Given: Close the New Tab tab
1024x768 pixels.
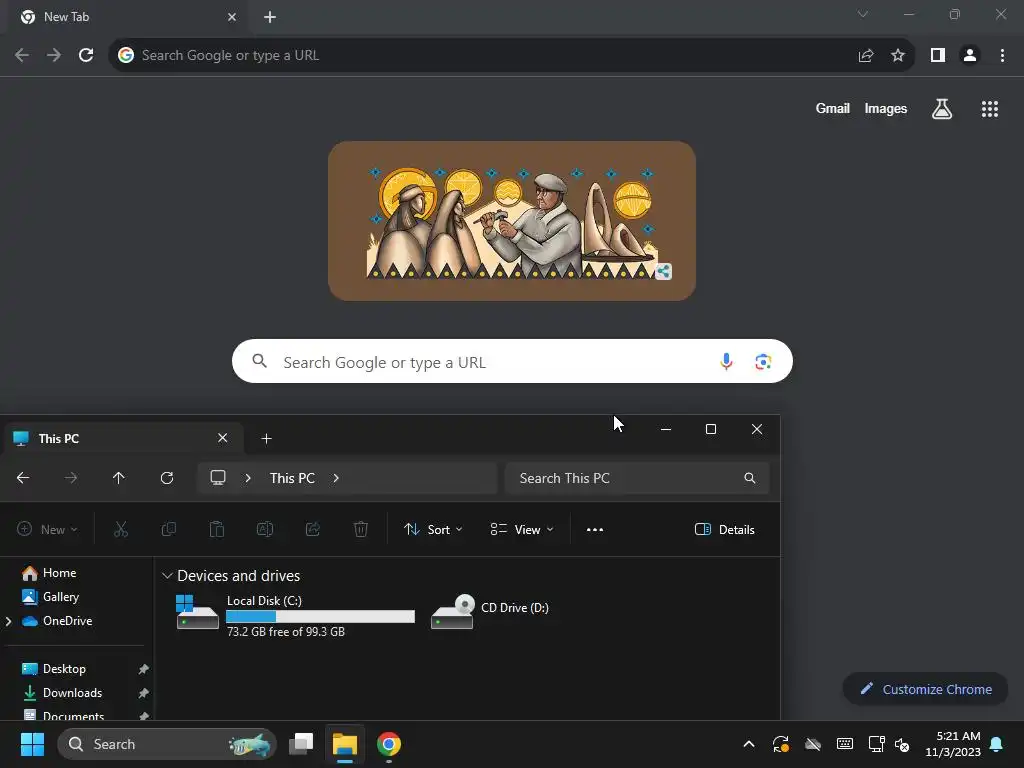Looking at the screenshot, I should [x=232, y=17].
